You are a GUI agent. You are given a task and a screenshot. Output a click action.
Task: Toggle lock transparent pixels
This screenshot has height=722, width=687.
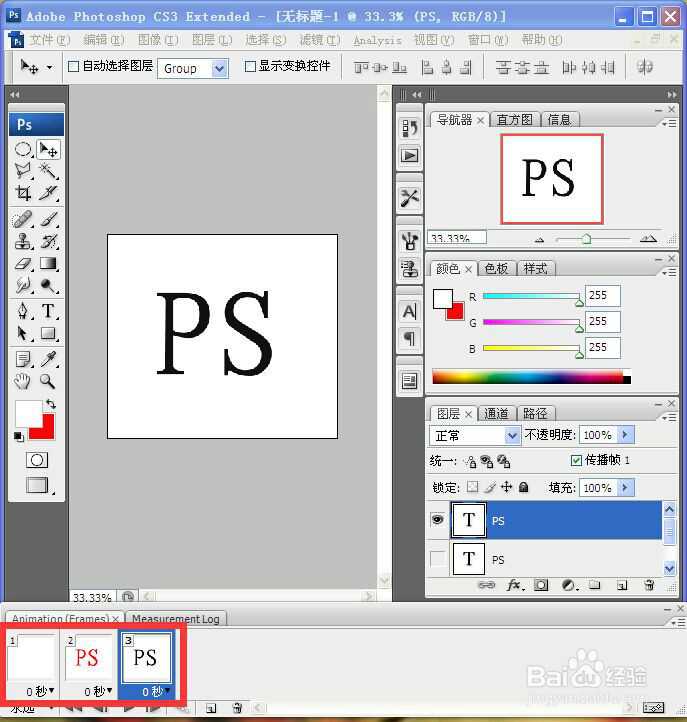(x=472, y=487)
